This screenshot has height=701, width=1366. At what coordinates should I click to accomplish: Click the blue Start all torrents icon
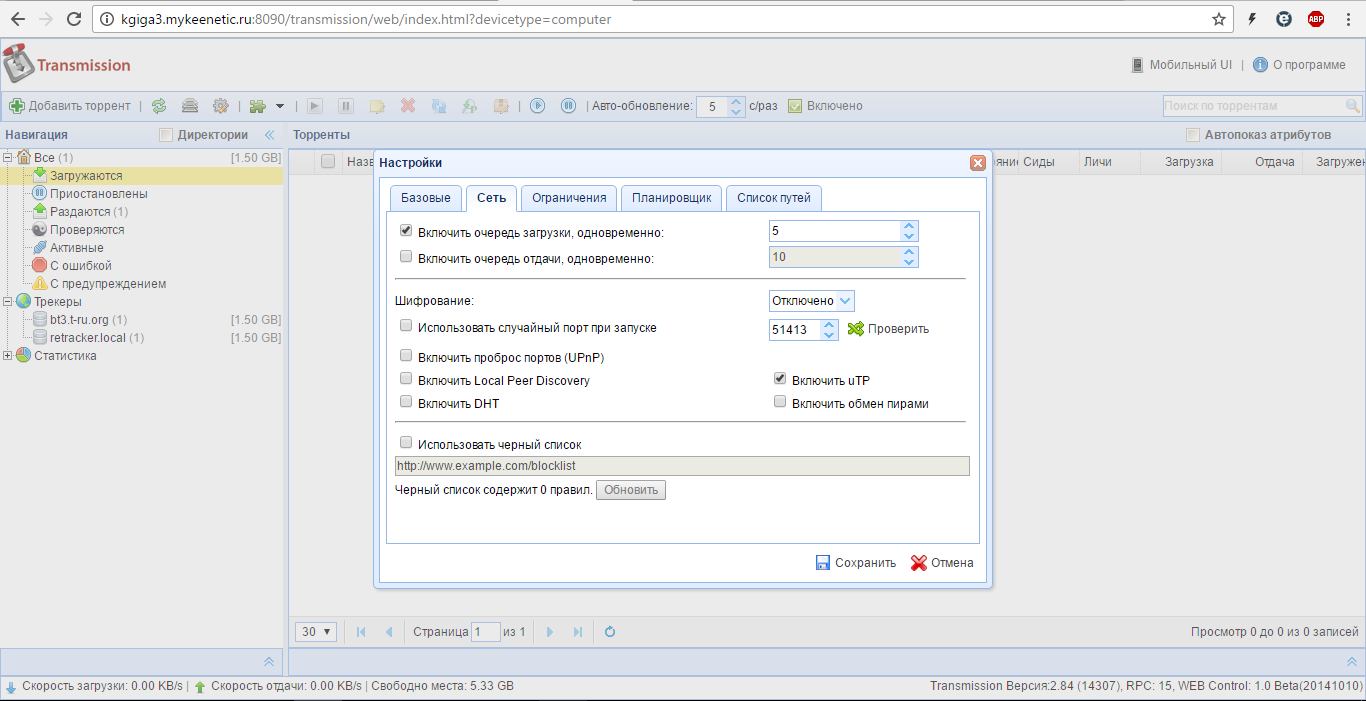[538, 106]
